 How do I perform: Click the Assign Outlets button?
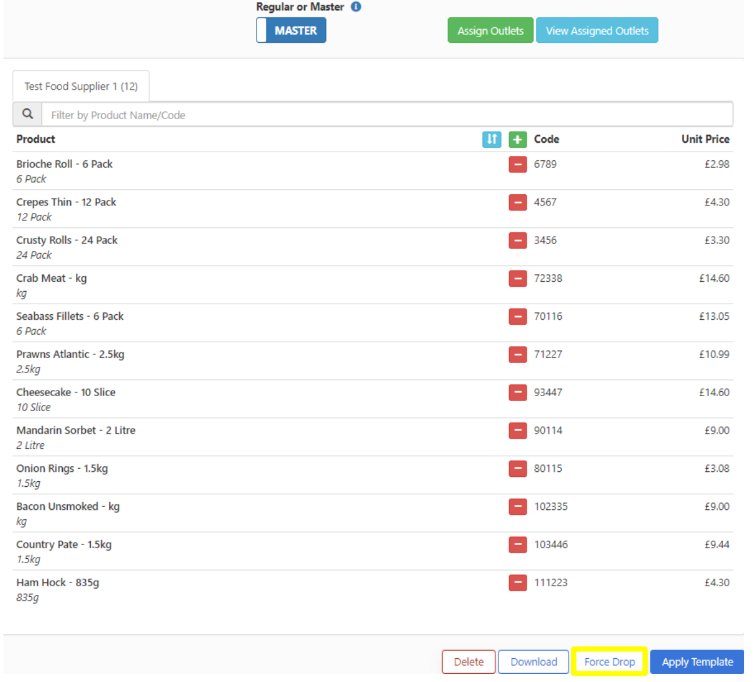tap(490, 31)
